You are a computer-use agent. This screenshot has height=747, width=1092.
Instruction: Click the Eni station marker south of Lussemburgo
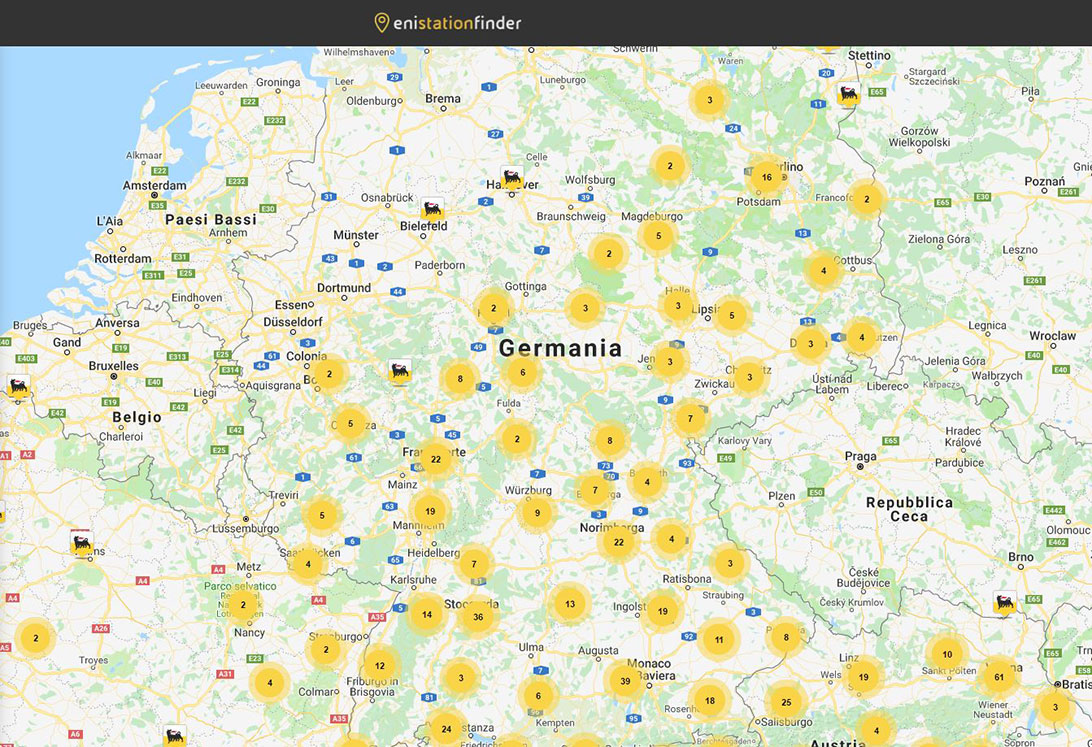(x=82, y=544)
